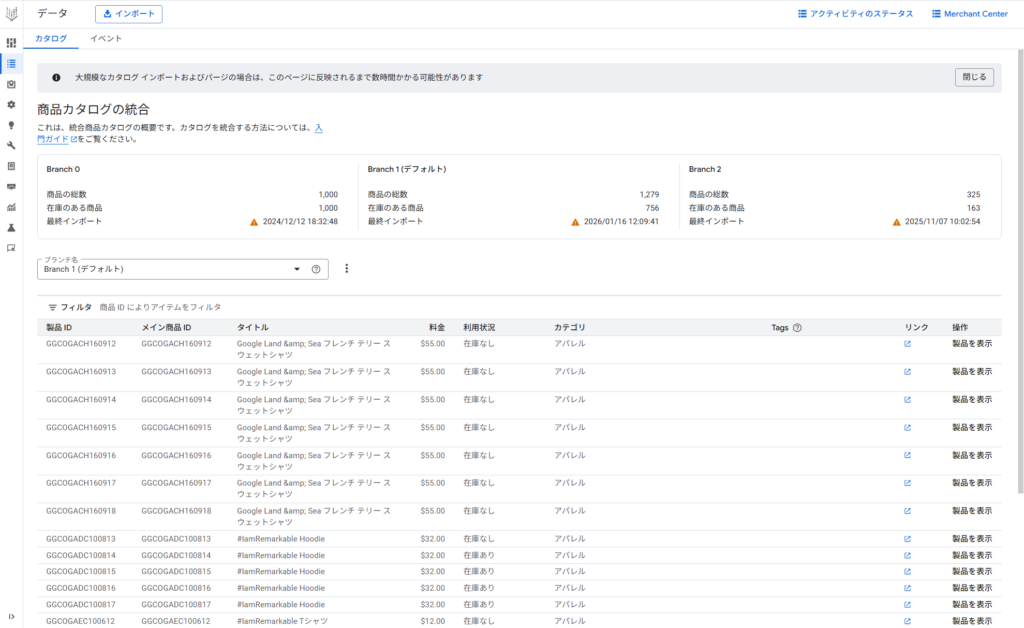Click the product logo at top left
The width and height of the screenshot is (1024, 628).
point(11,14)
